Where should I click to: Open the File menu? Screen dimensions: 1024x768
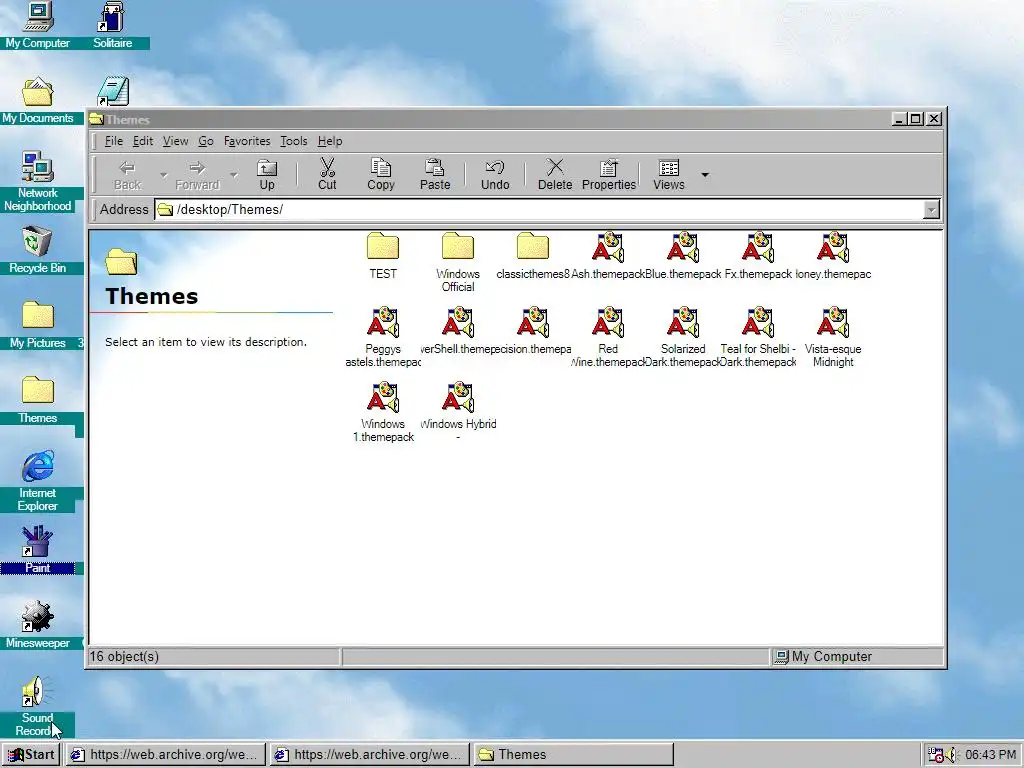[114, 141]
